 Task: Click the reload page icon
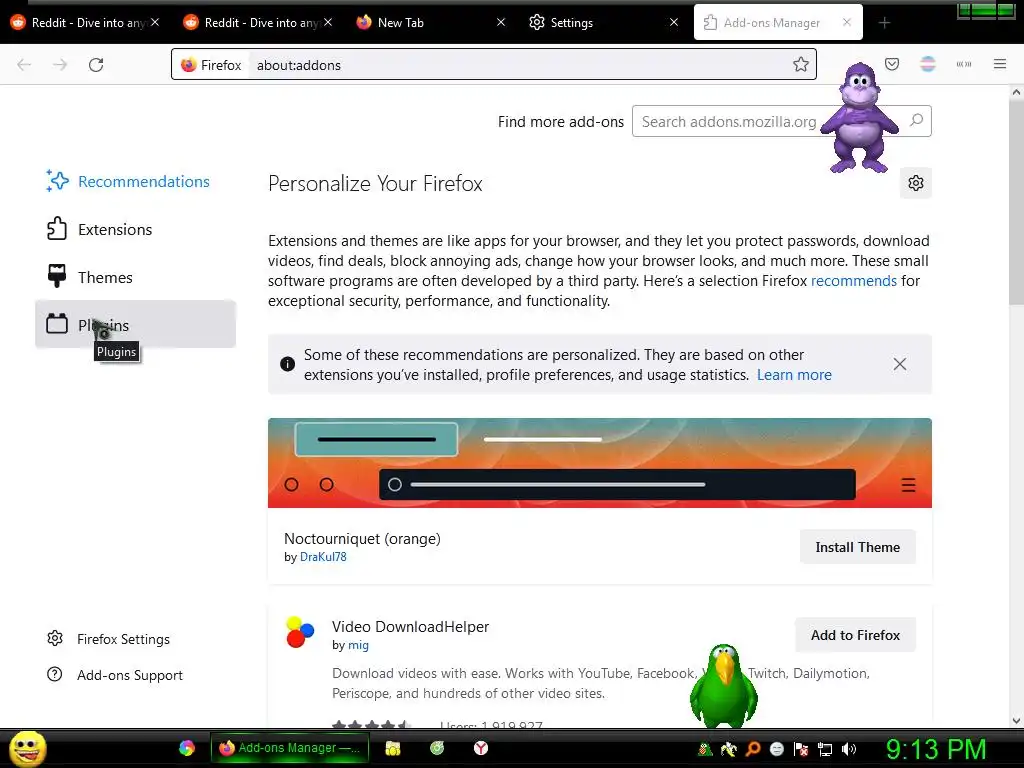[96, 65]
